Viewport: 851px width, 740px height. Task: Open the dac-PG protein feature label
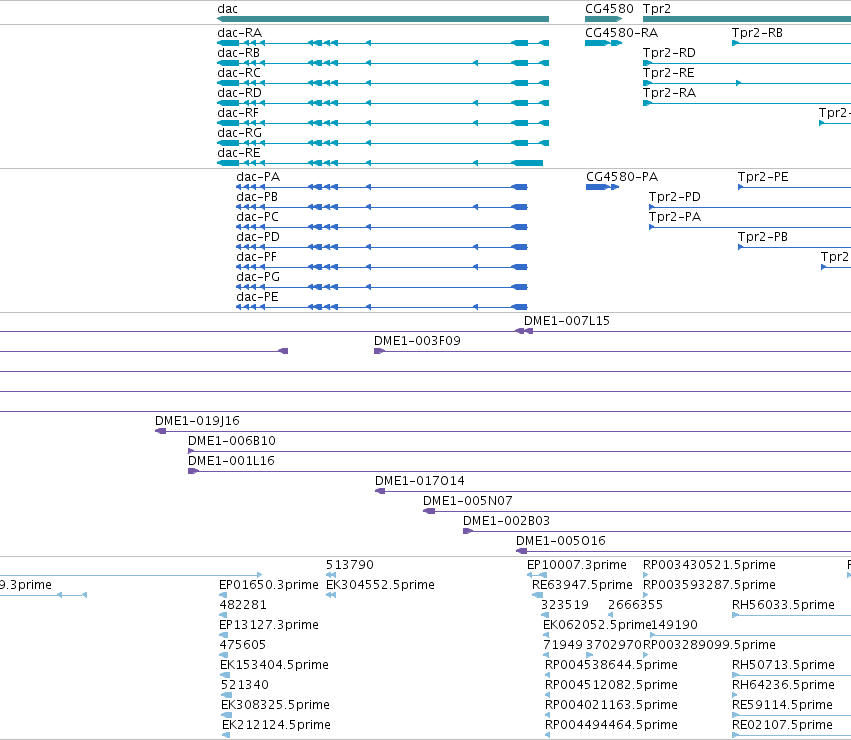258,277
